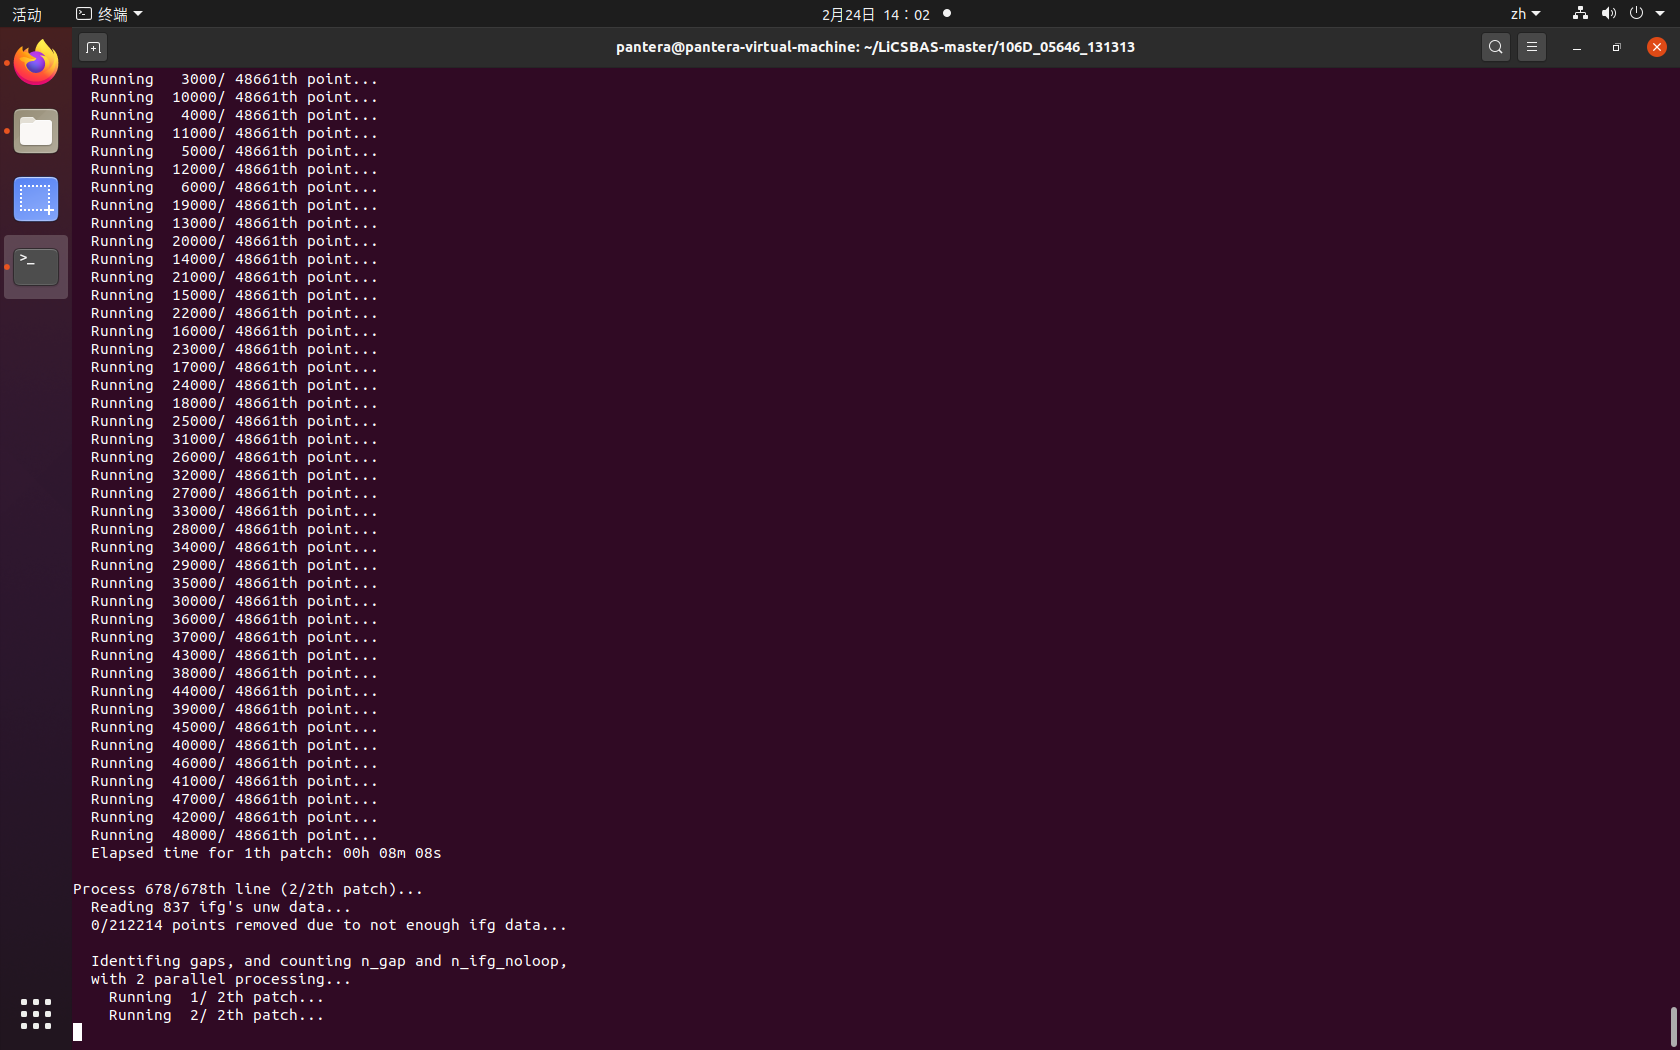
Task: Expand the system status menu arrow
Action: click(x=1658, y=14)
